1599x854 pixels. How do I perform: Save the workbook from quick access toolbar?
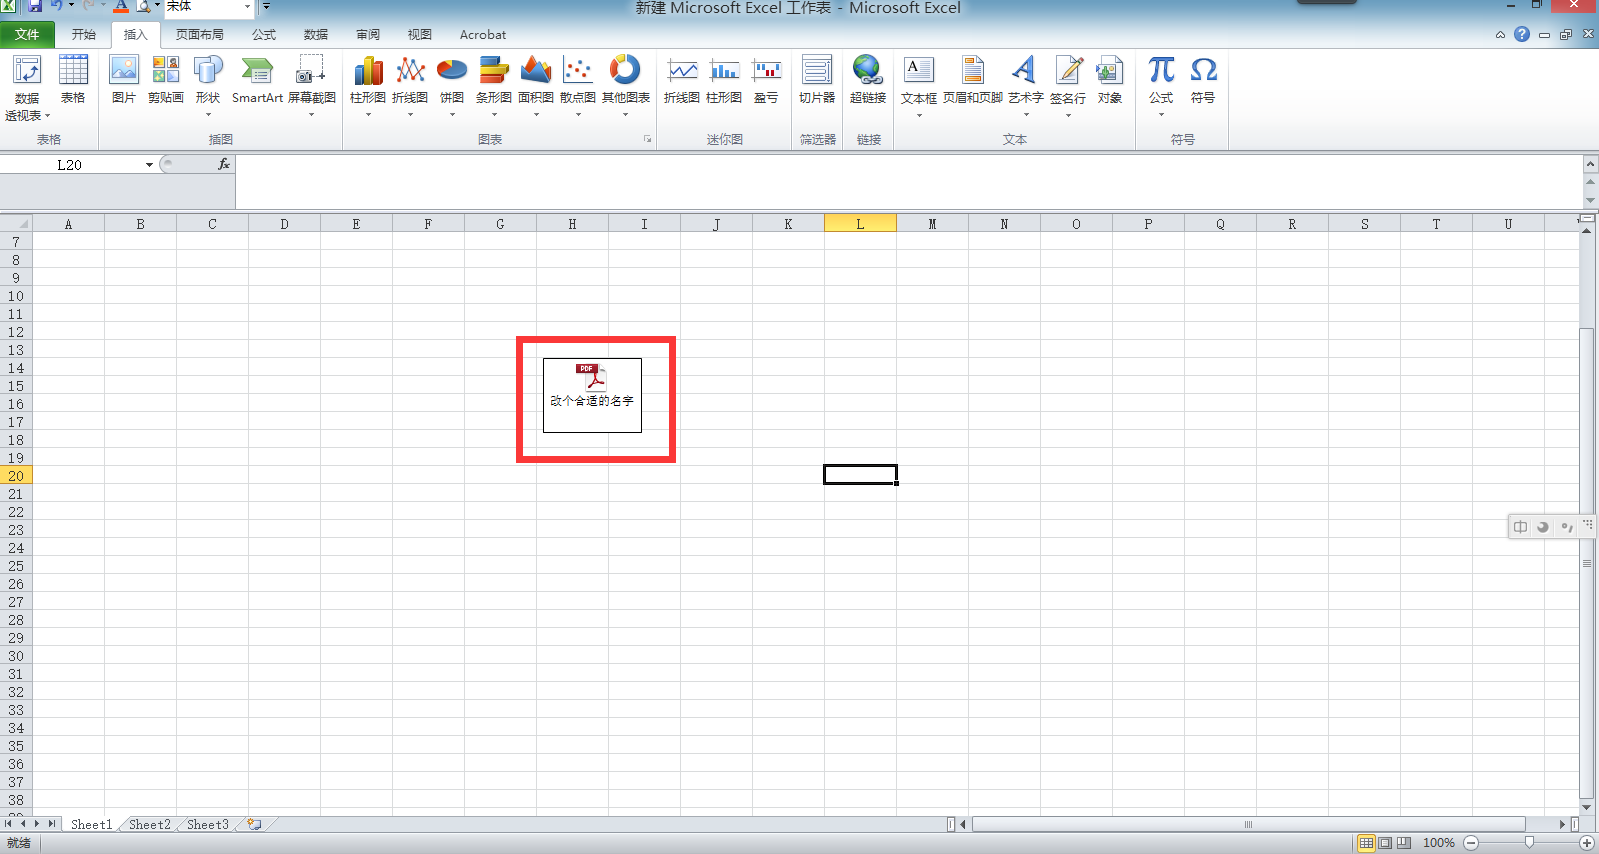click(35, 6)
